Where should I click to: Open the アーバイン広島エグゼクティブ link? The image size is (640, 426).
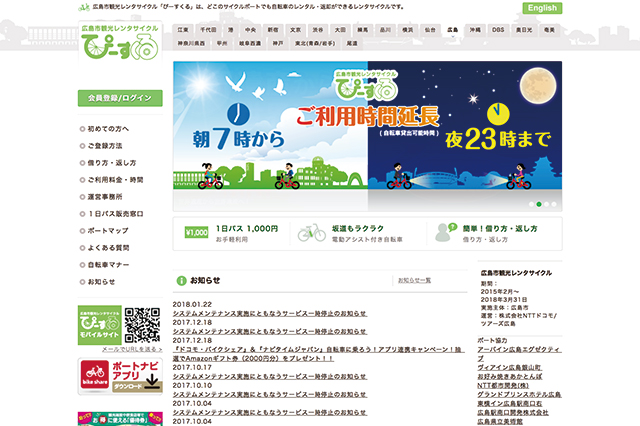click(x=519, y=354)
